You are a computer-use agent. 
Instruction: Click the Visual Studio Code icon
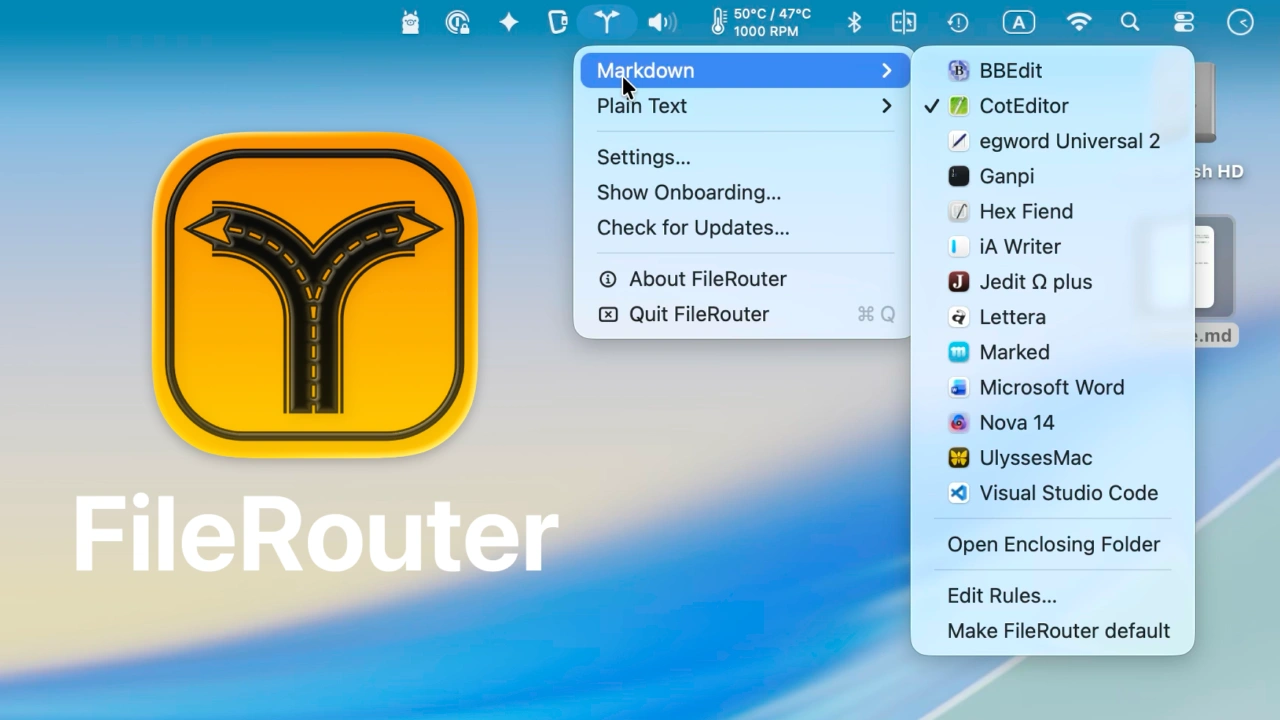[x=959, y=493]
